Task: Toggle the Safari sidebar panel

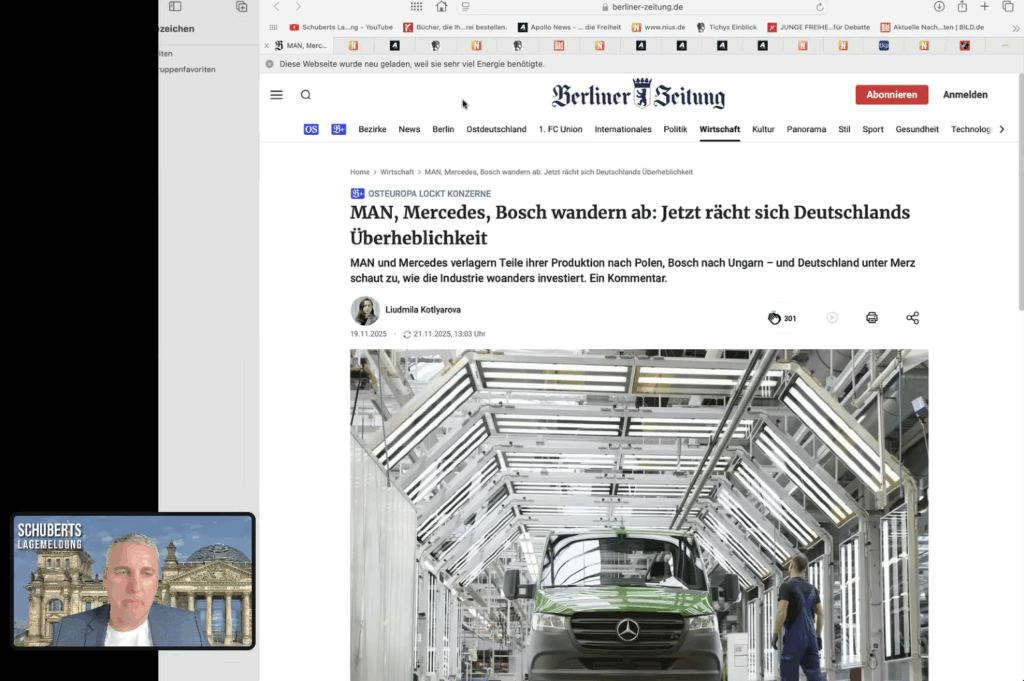Action: pos(175,7)
